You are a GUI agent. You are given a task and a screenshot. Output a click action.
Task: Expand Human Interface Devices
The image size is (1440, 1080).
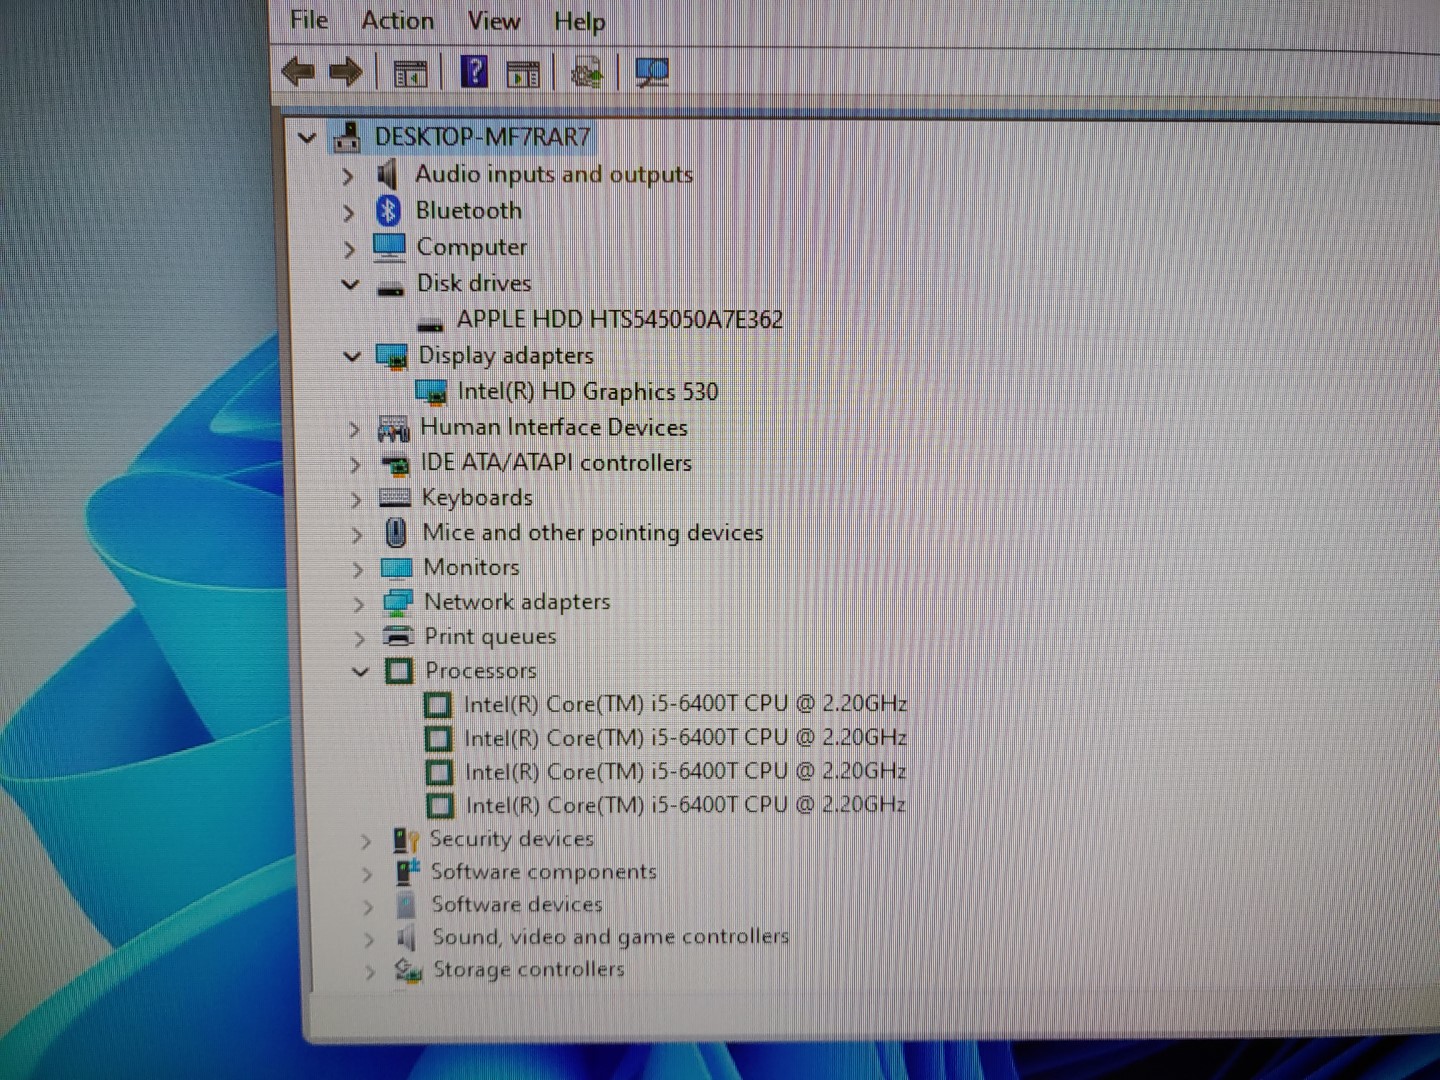[x=354, y=430]
